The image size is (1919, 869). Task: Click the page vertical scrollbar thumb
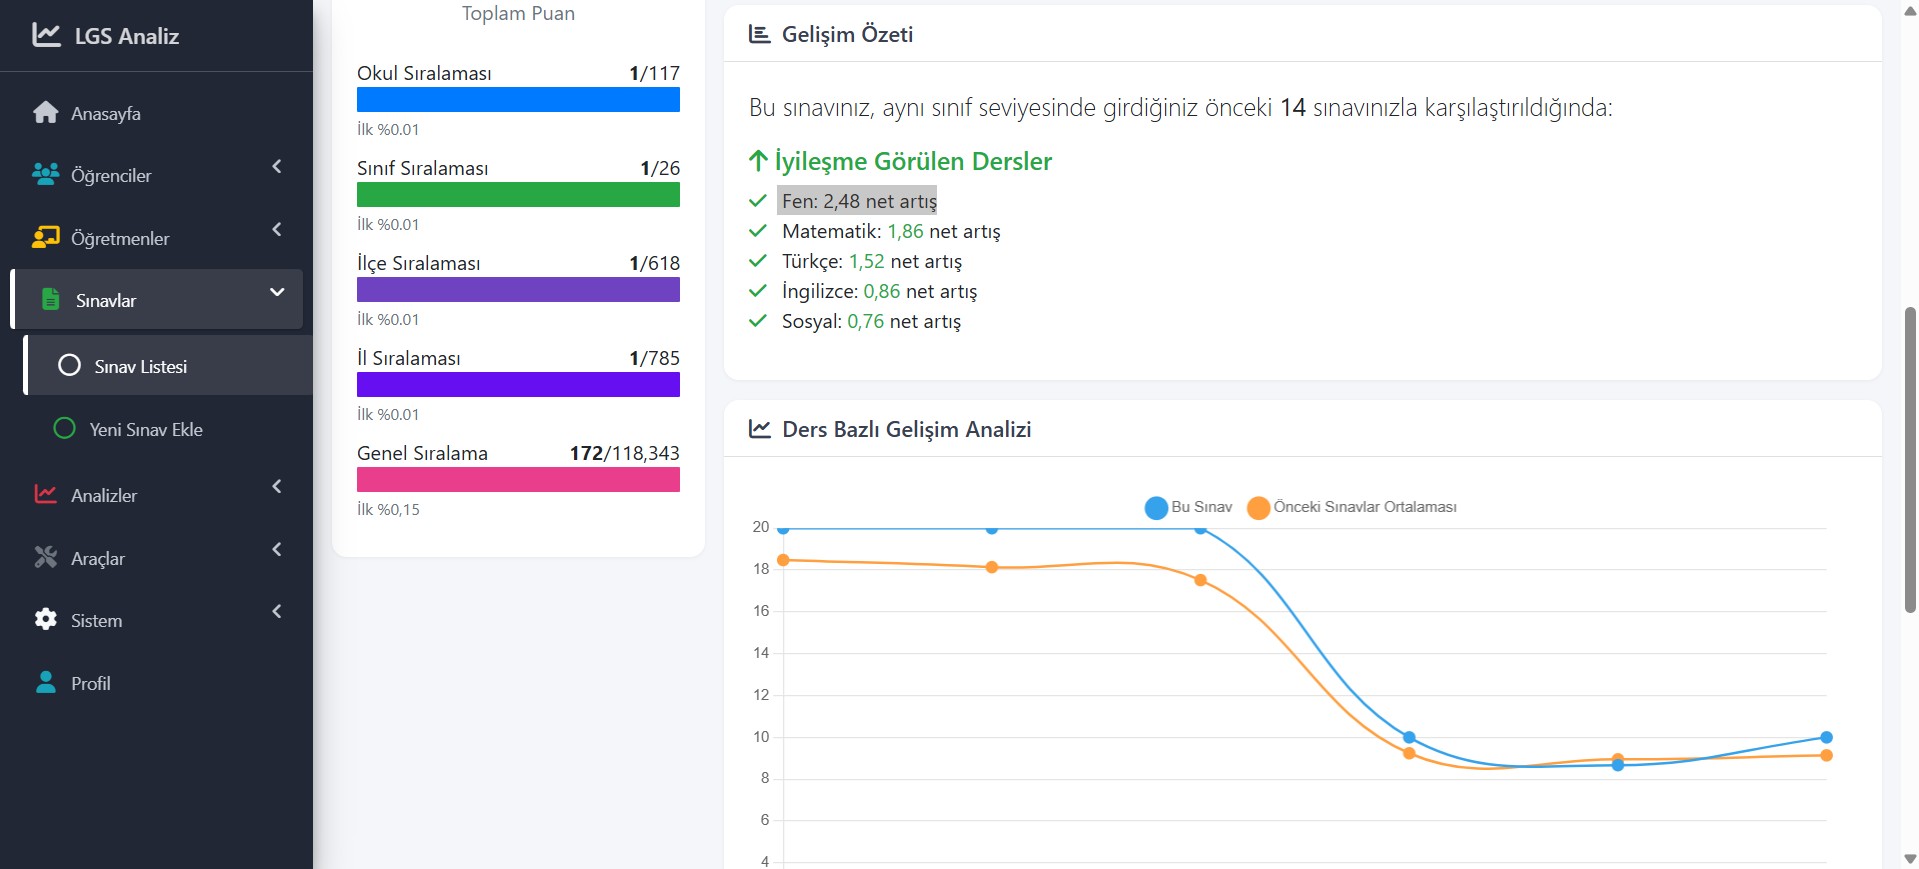1910,460
